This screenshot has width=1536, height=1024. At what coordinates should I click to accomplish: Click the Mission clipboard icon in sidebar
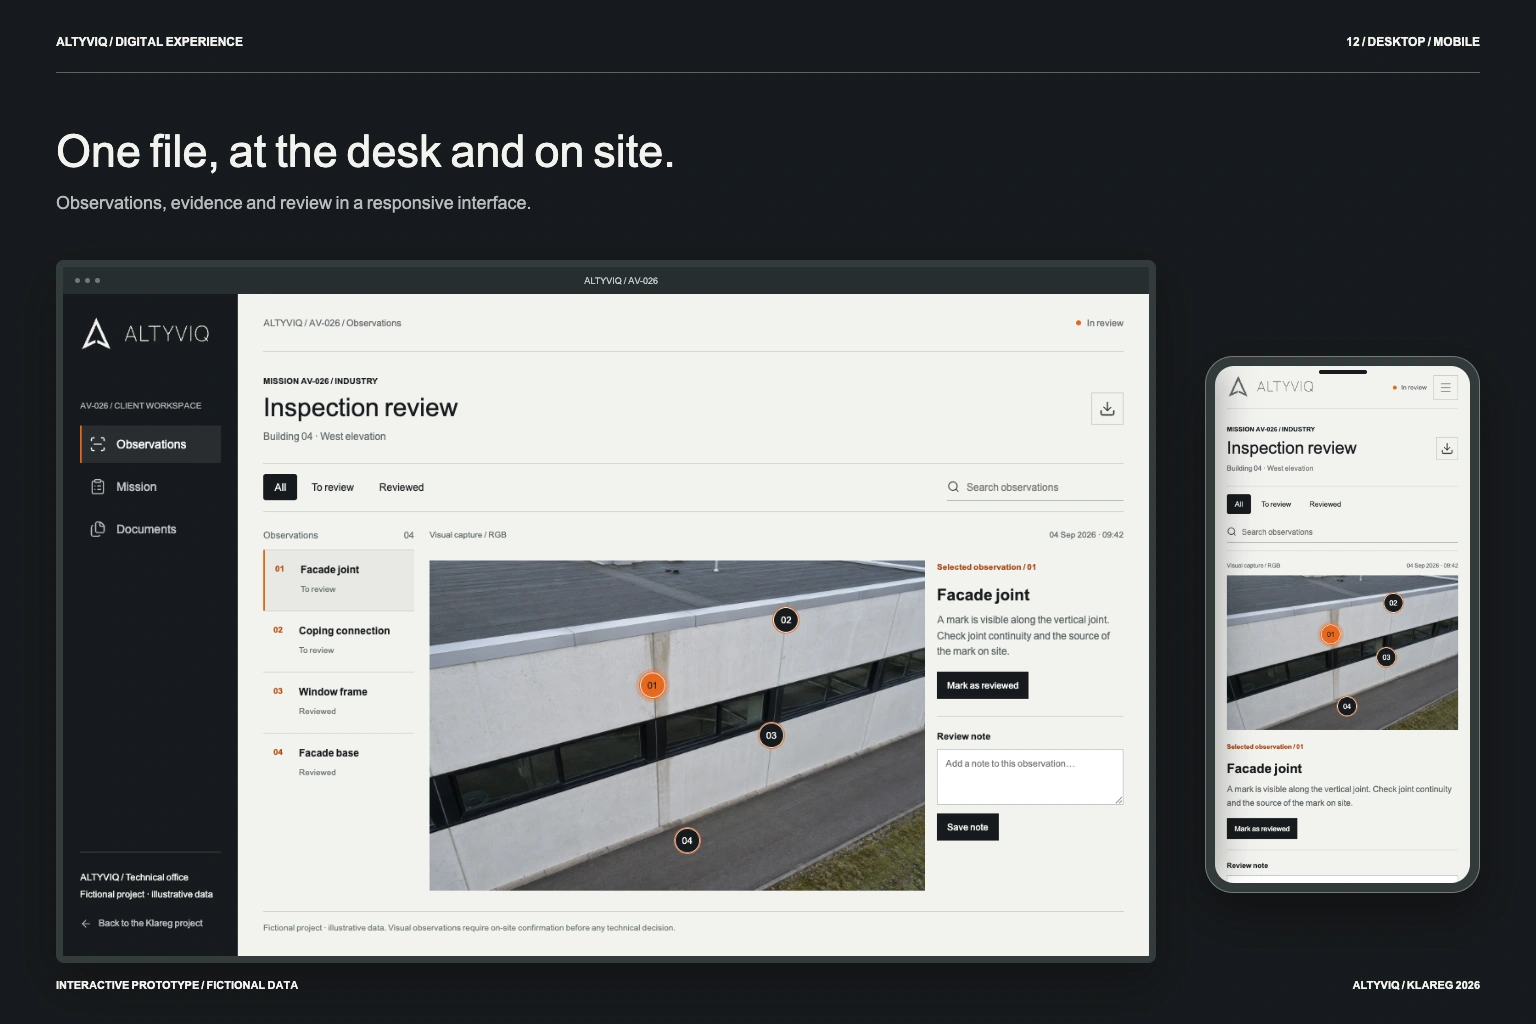[x=98, y=487]
